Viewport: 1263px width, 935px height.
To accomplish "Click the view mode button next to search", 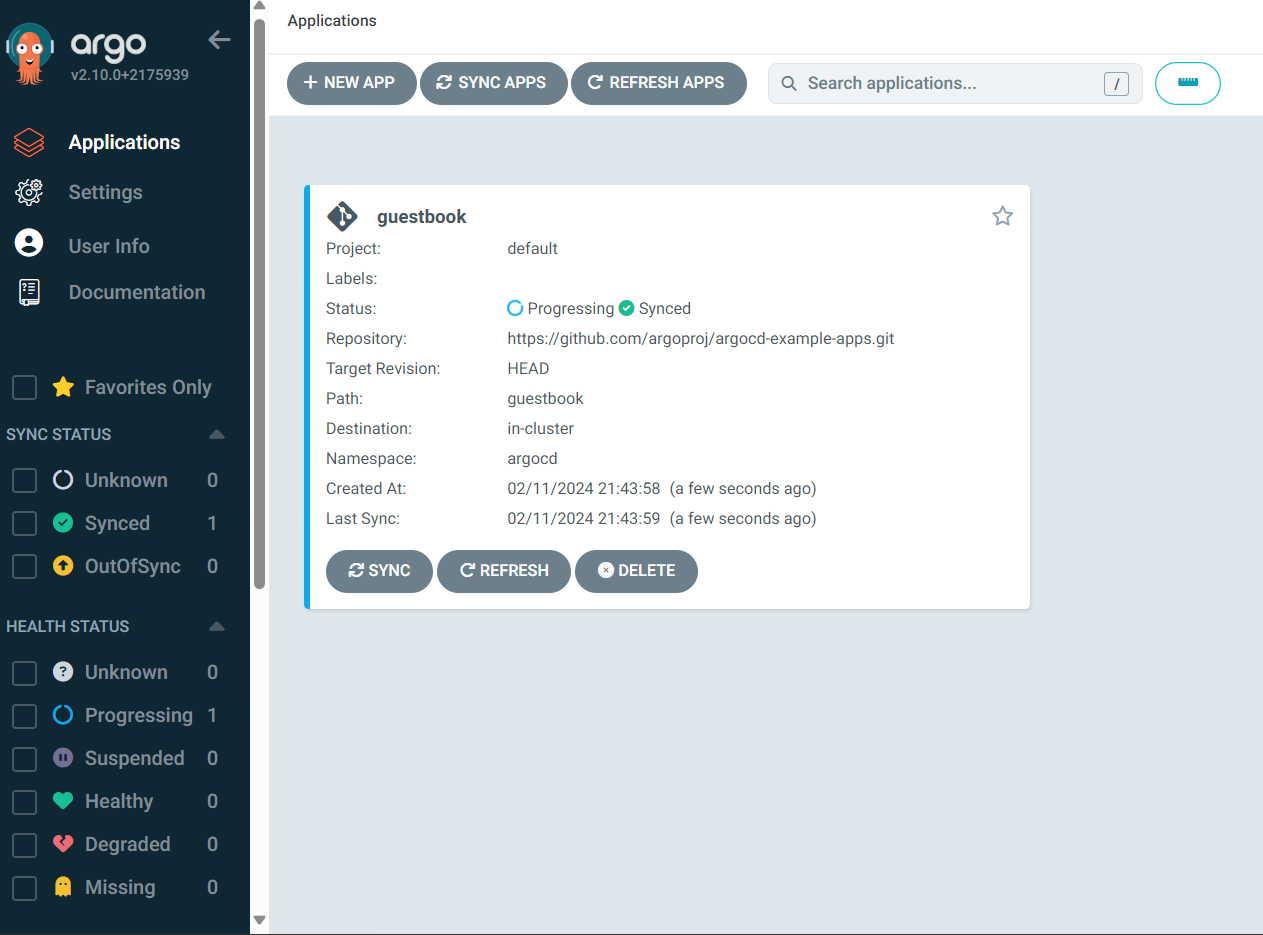I will coord(1188,83).
